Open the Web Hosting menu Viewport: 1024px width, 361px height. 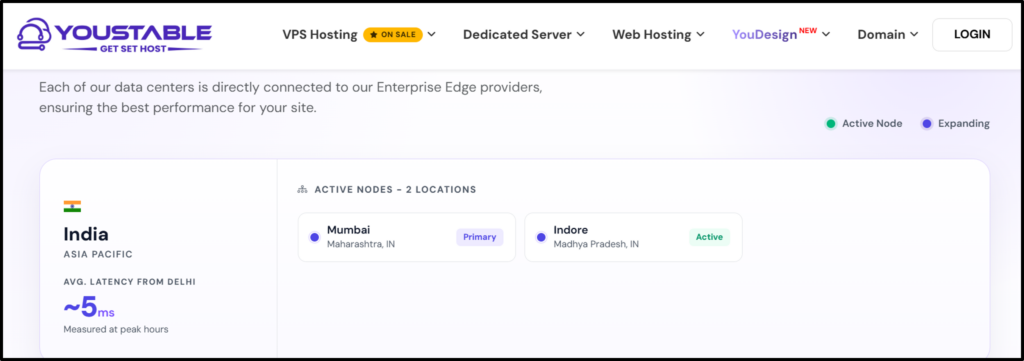(x=651, y=35)
